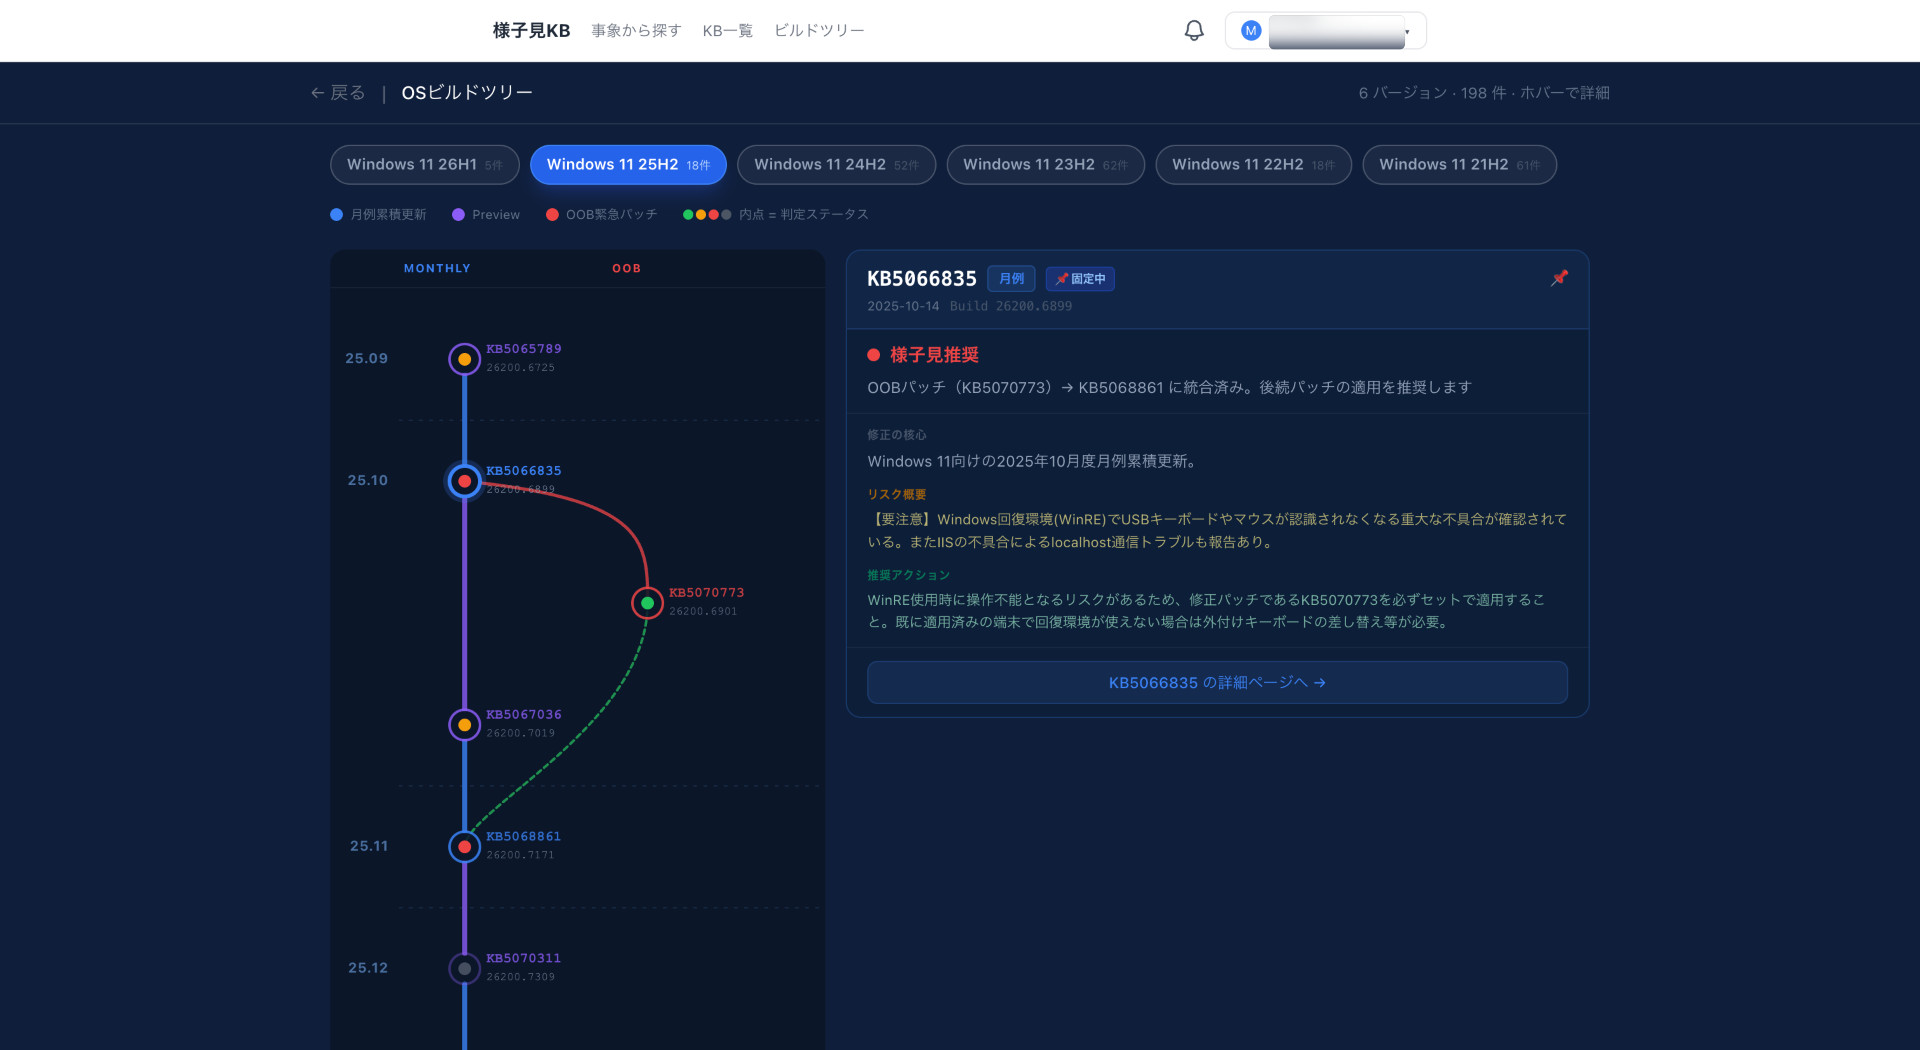This screenshot has width=1920, height=1050.
Task: Click the KB5070311 timeline node
Action: (464, 968)
